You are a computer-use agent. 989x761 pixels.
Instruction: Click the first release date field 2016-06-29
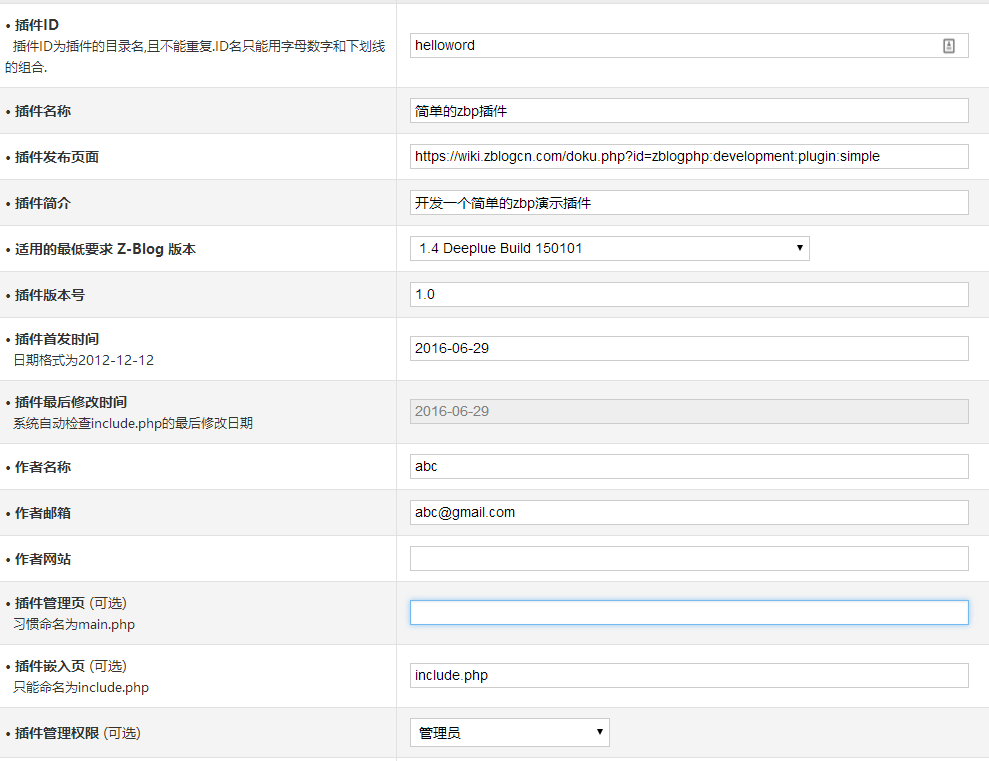pos(689,348)
